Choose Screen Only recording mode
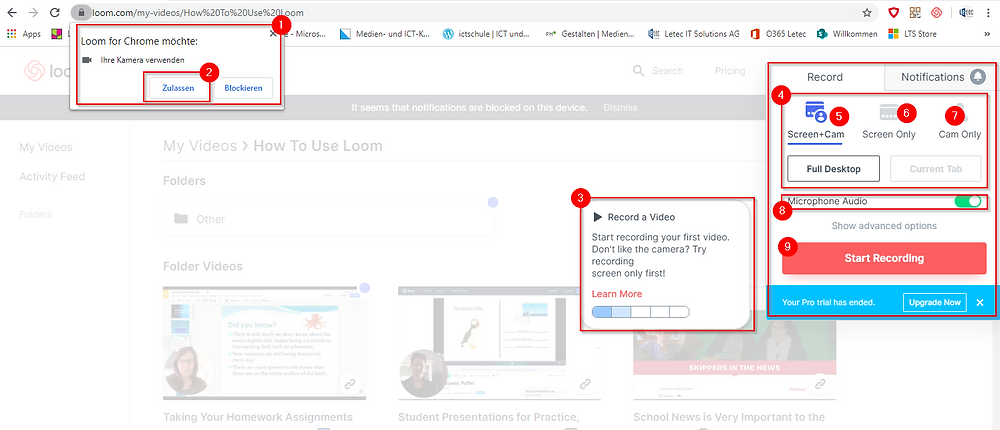1000x430 pixels. 889,121
